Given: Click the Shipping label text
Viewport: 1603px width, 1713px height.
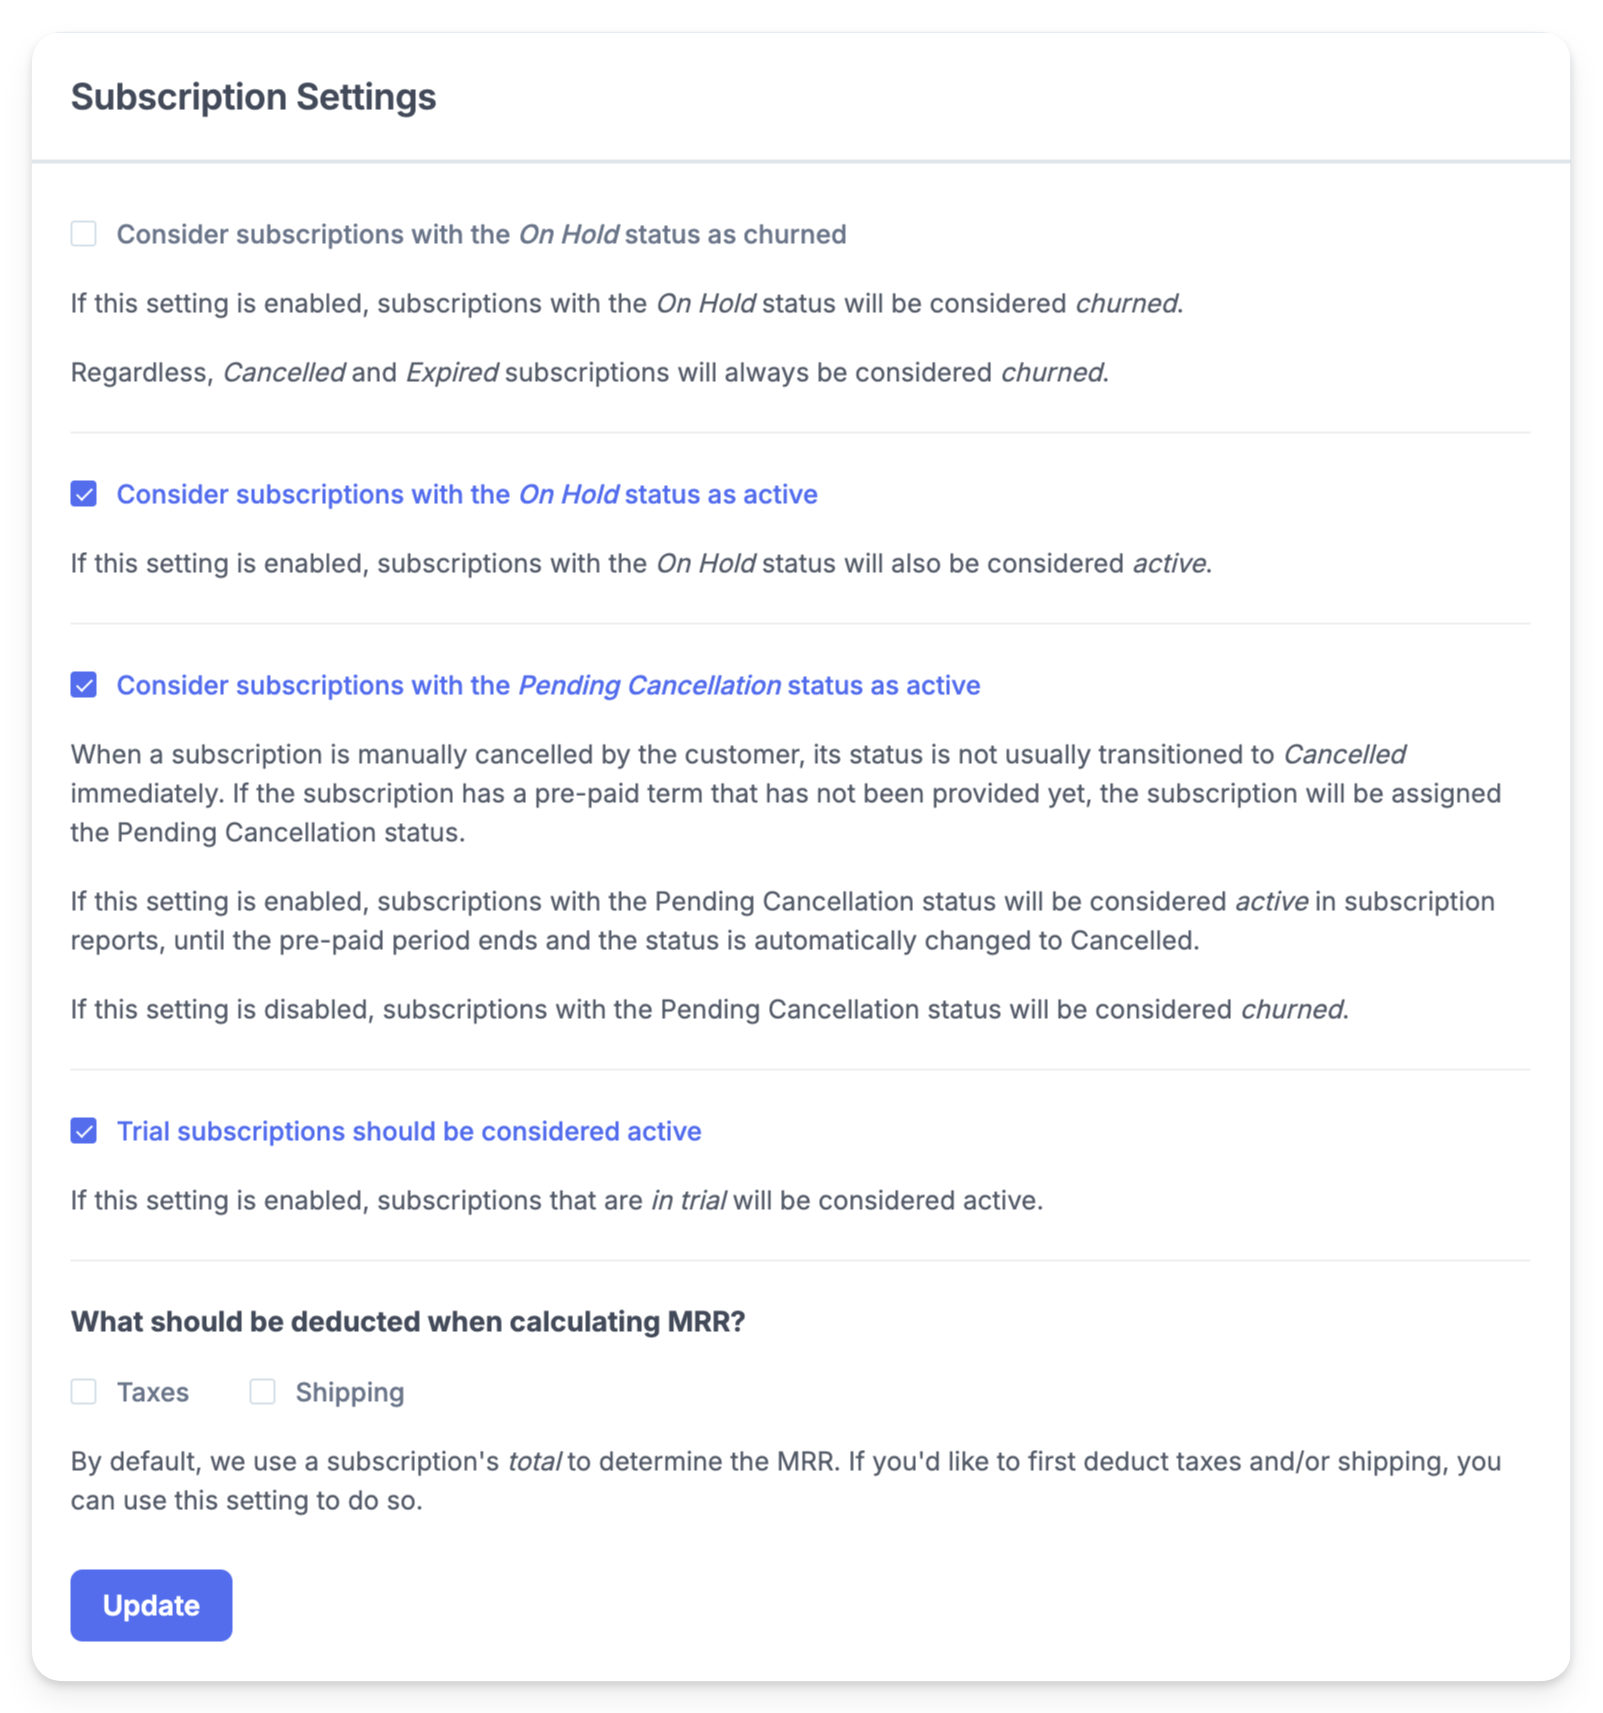Looking at the screenshot, I should (350, 1392).
